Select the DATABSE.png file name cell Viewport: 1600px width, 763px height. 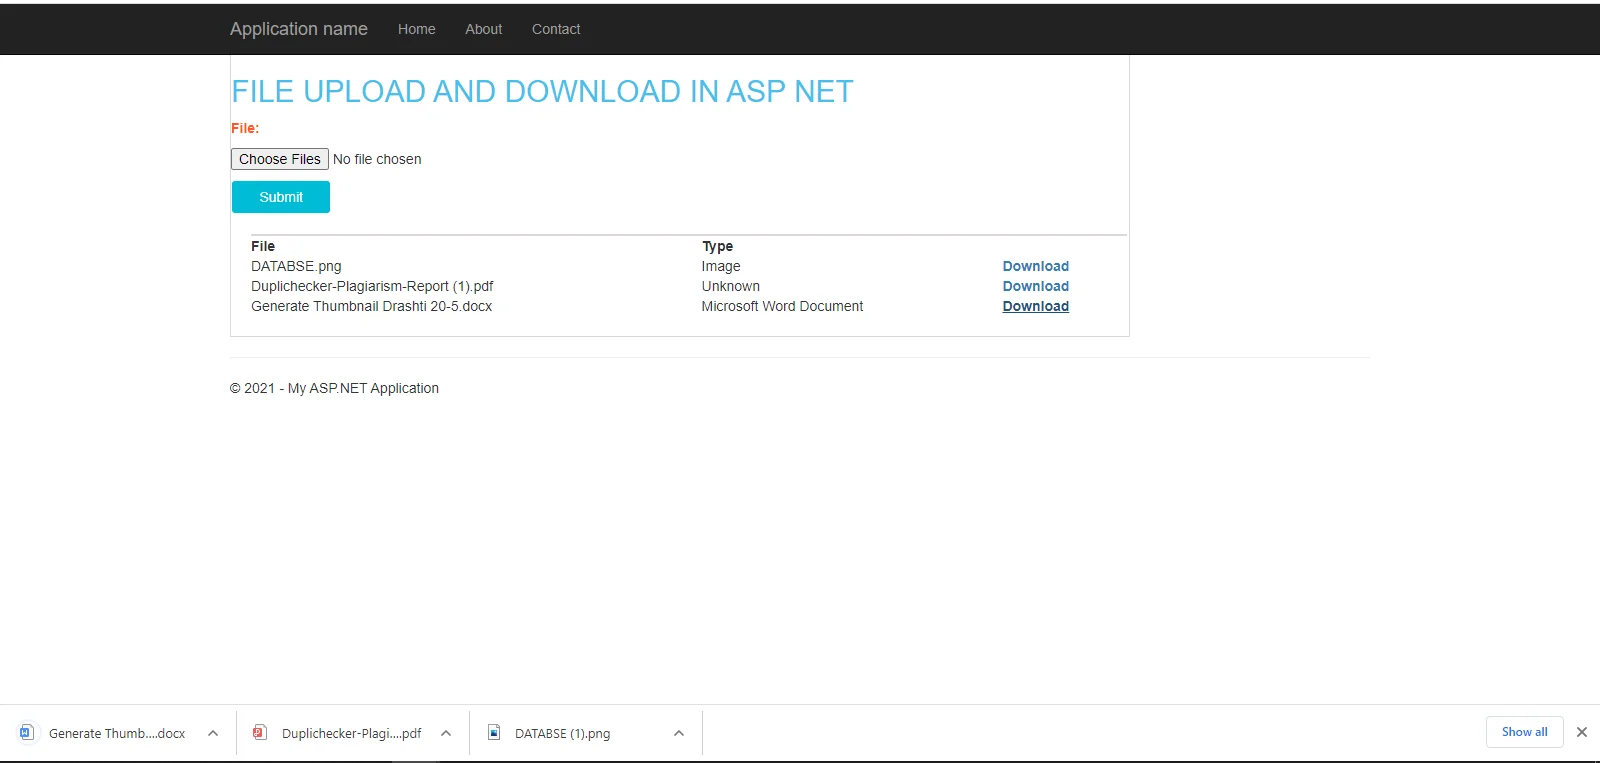296,266
